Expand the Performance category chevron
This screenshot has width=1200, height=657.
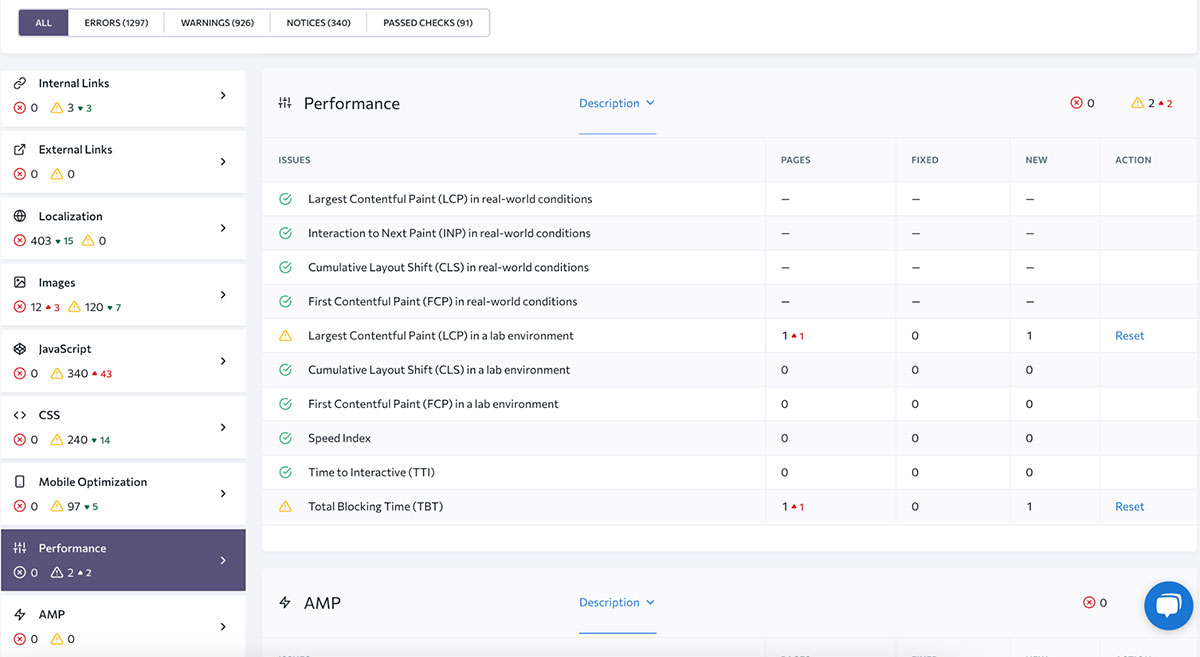tap(223, 560)
